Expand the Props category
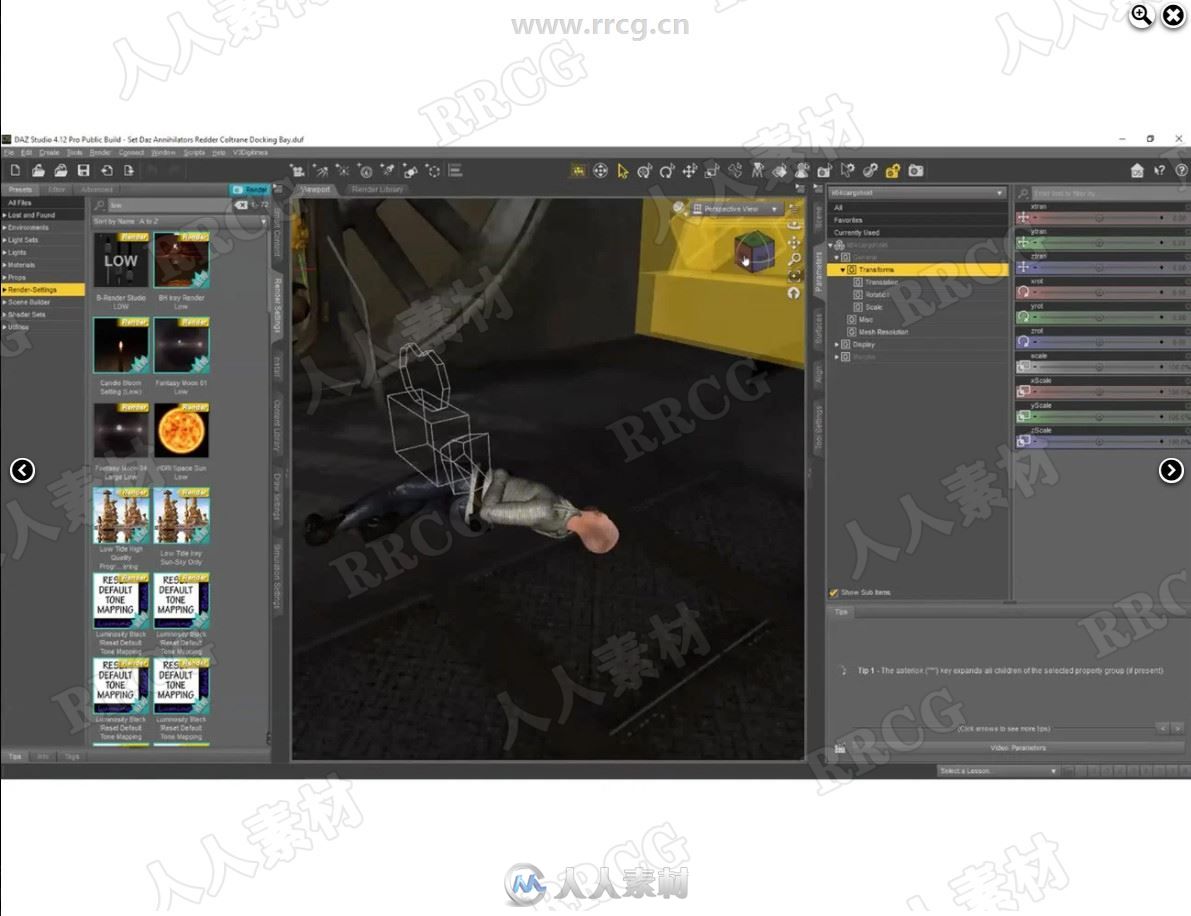Viewport: 1191px width, 916px height. (x=5, y=277)
